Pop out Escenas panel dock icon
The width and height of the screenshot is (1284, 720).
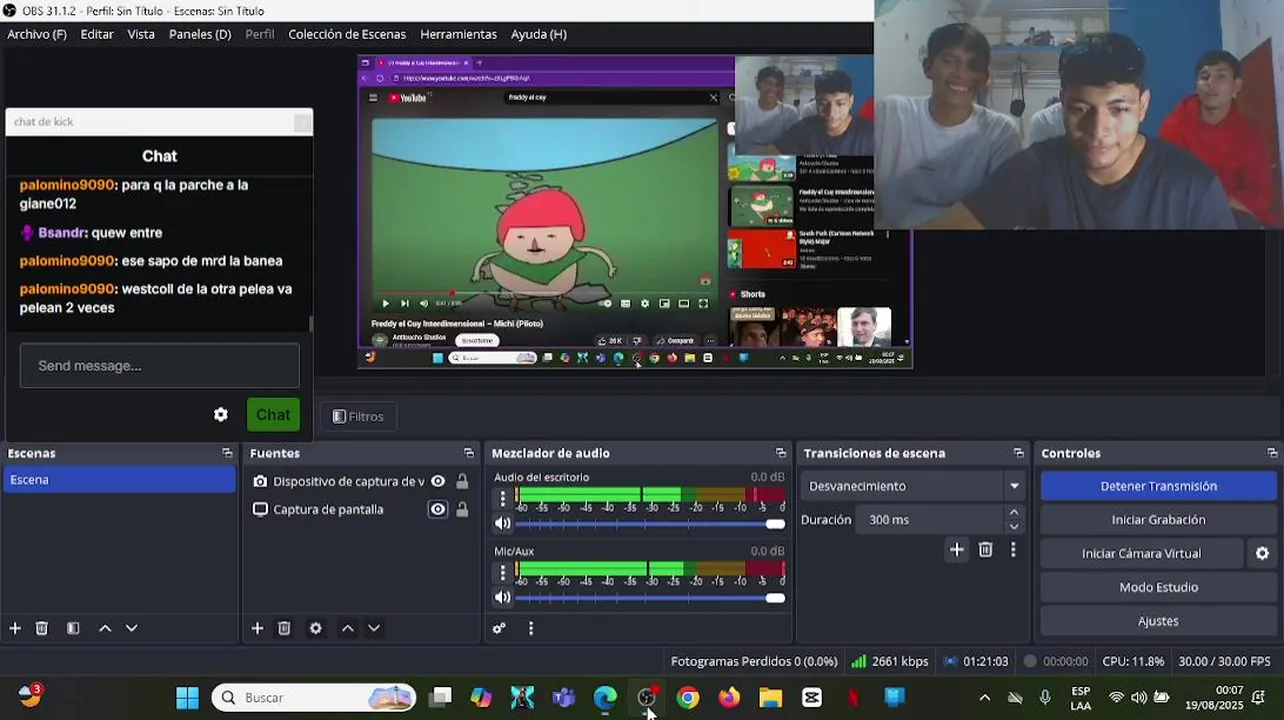click(x=227, y=453)
